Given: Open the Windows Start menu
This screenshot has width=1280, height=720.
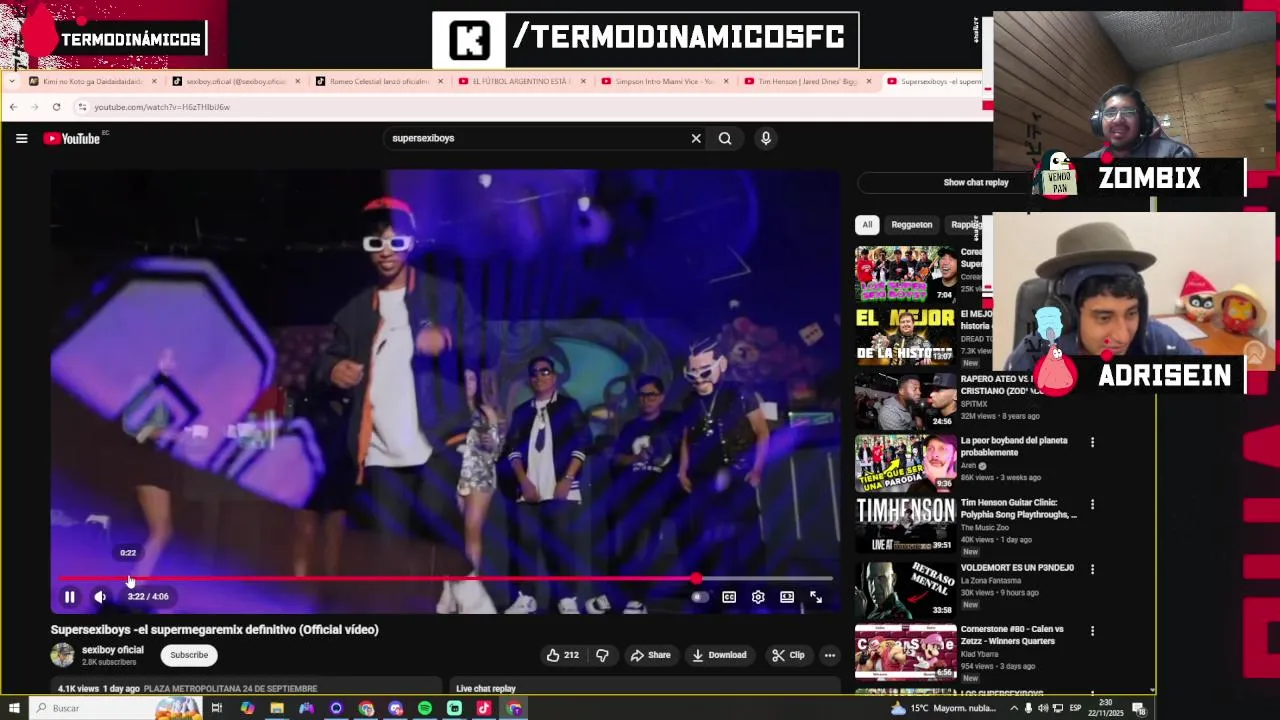Looking at the screenshot, I should point(14,708).
